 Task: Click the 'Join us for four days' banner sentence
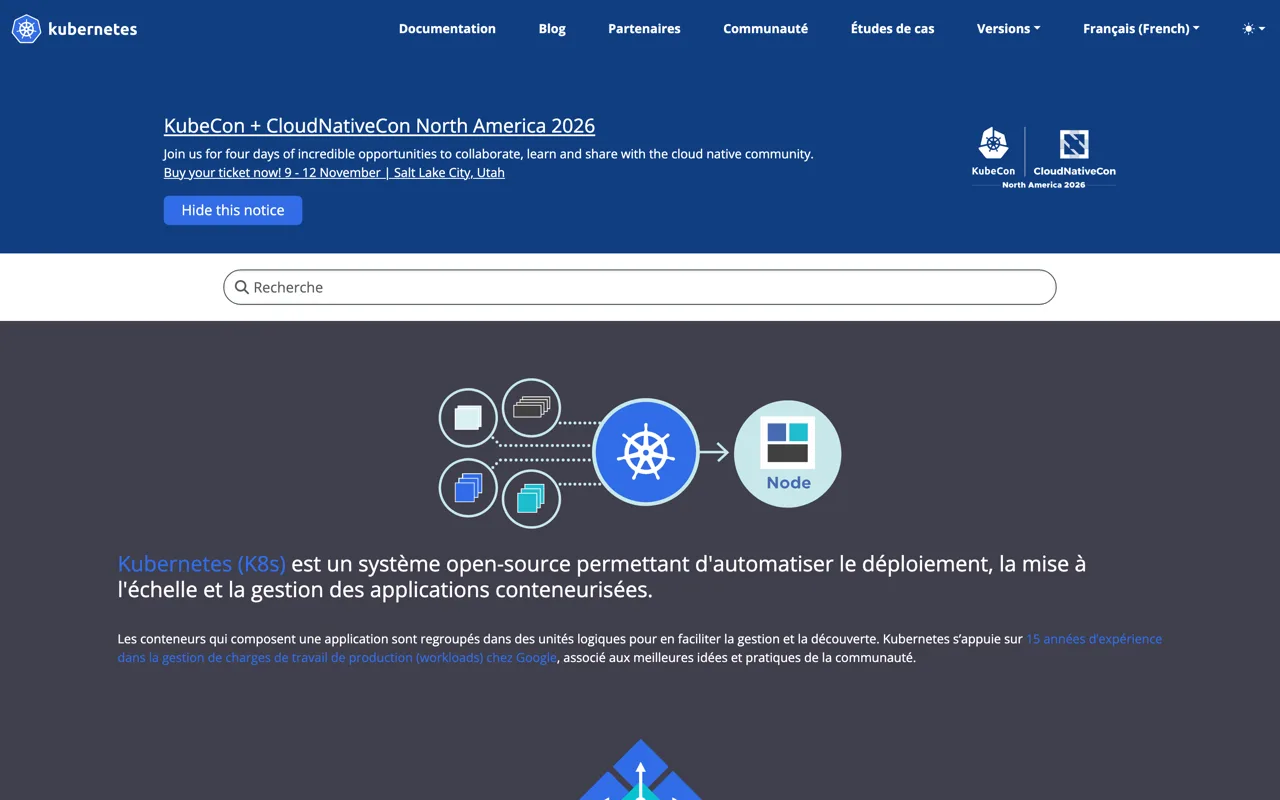[488, 154]
